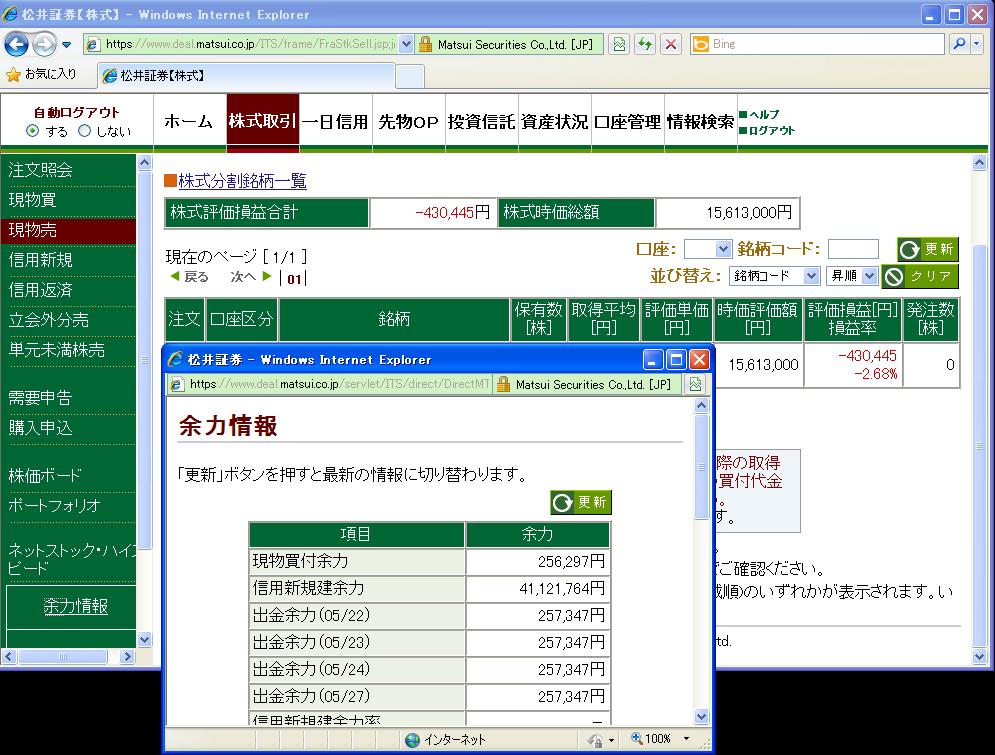Viewport: 995px width, 755px height.
Task: Select the 自動ログアウト しない radio button
Action: click(x=85, y=131)
